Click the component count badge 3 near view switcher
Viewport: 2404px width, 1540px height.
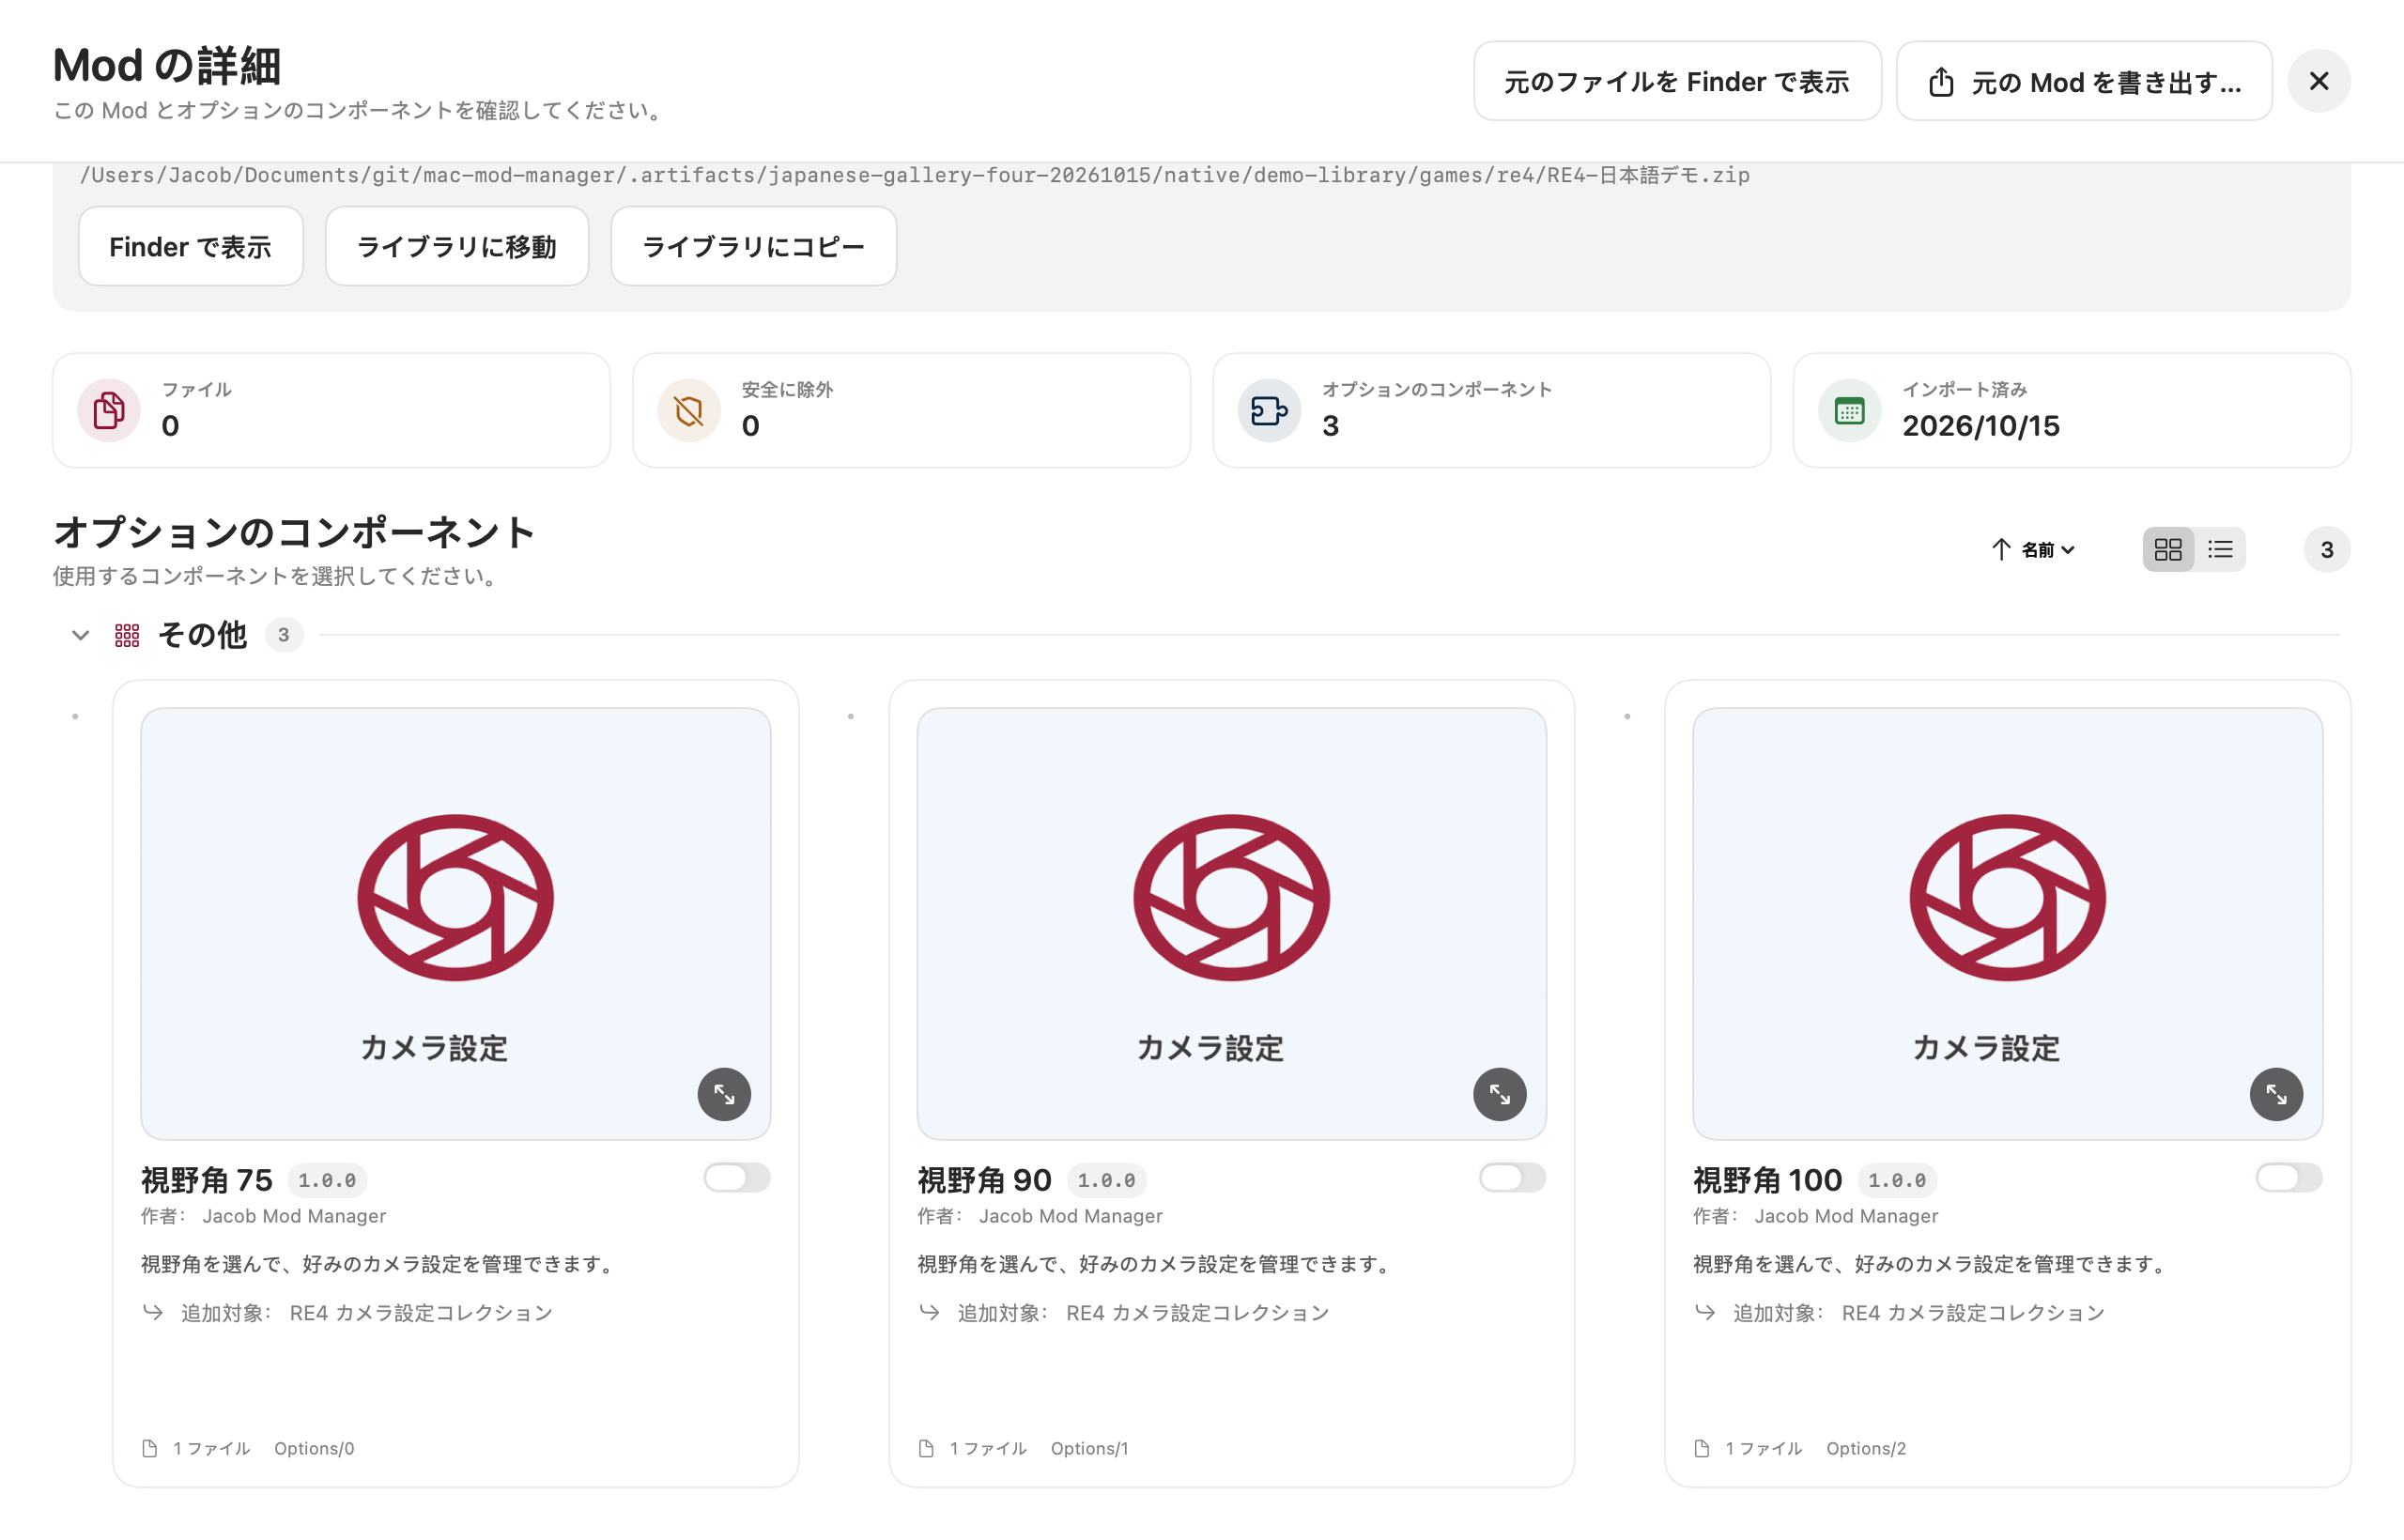(x=2327, y=549)
